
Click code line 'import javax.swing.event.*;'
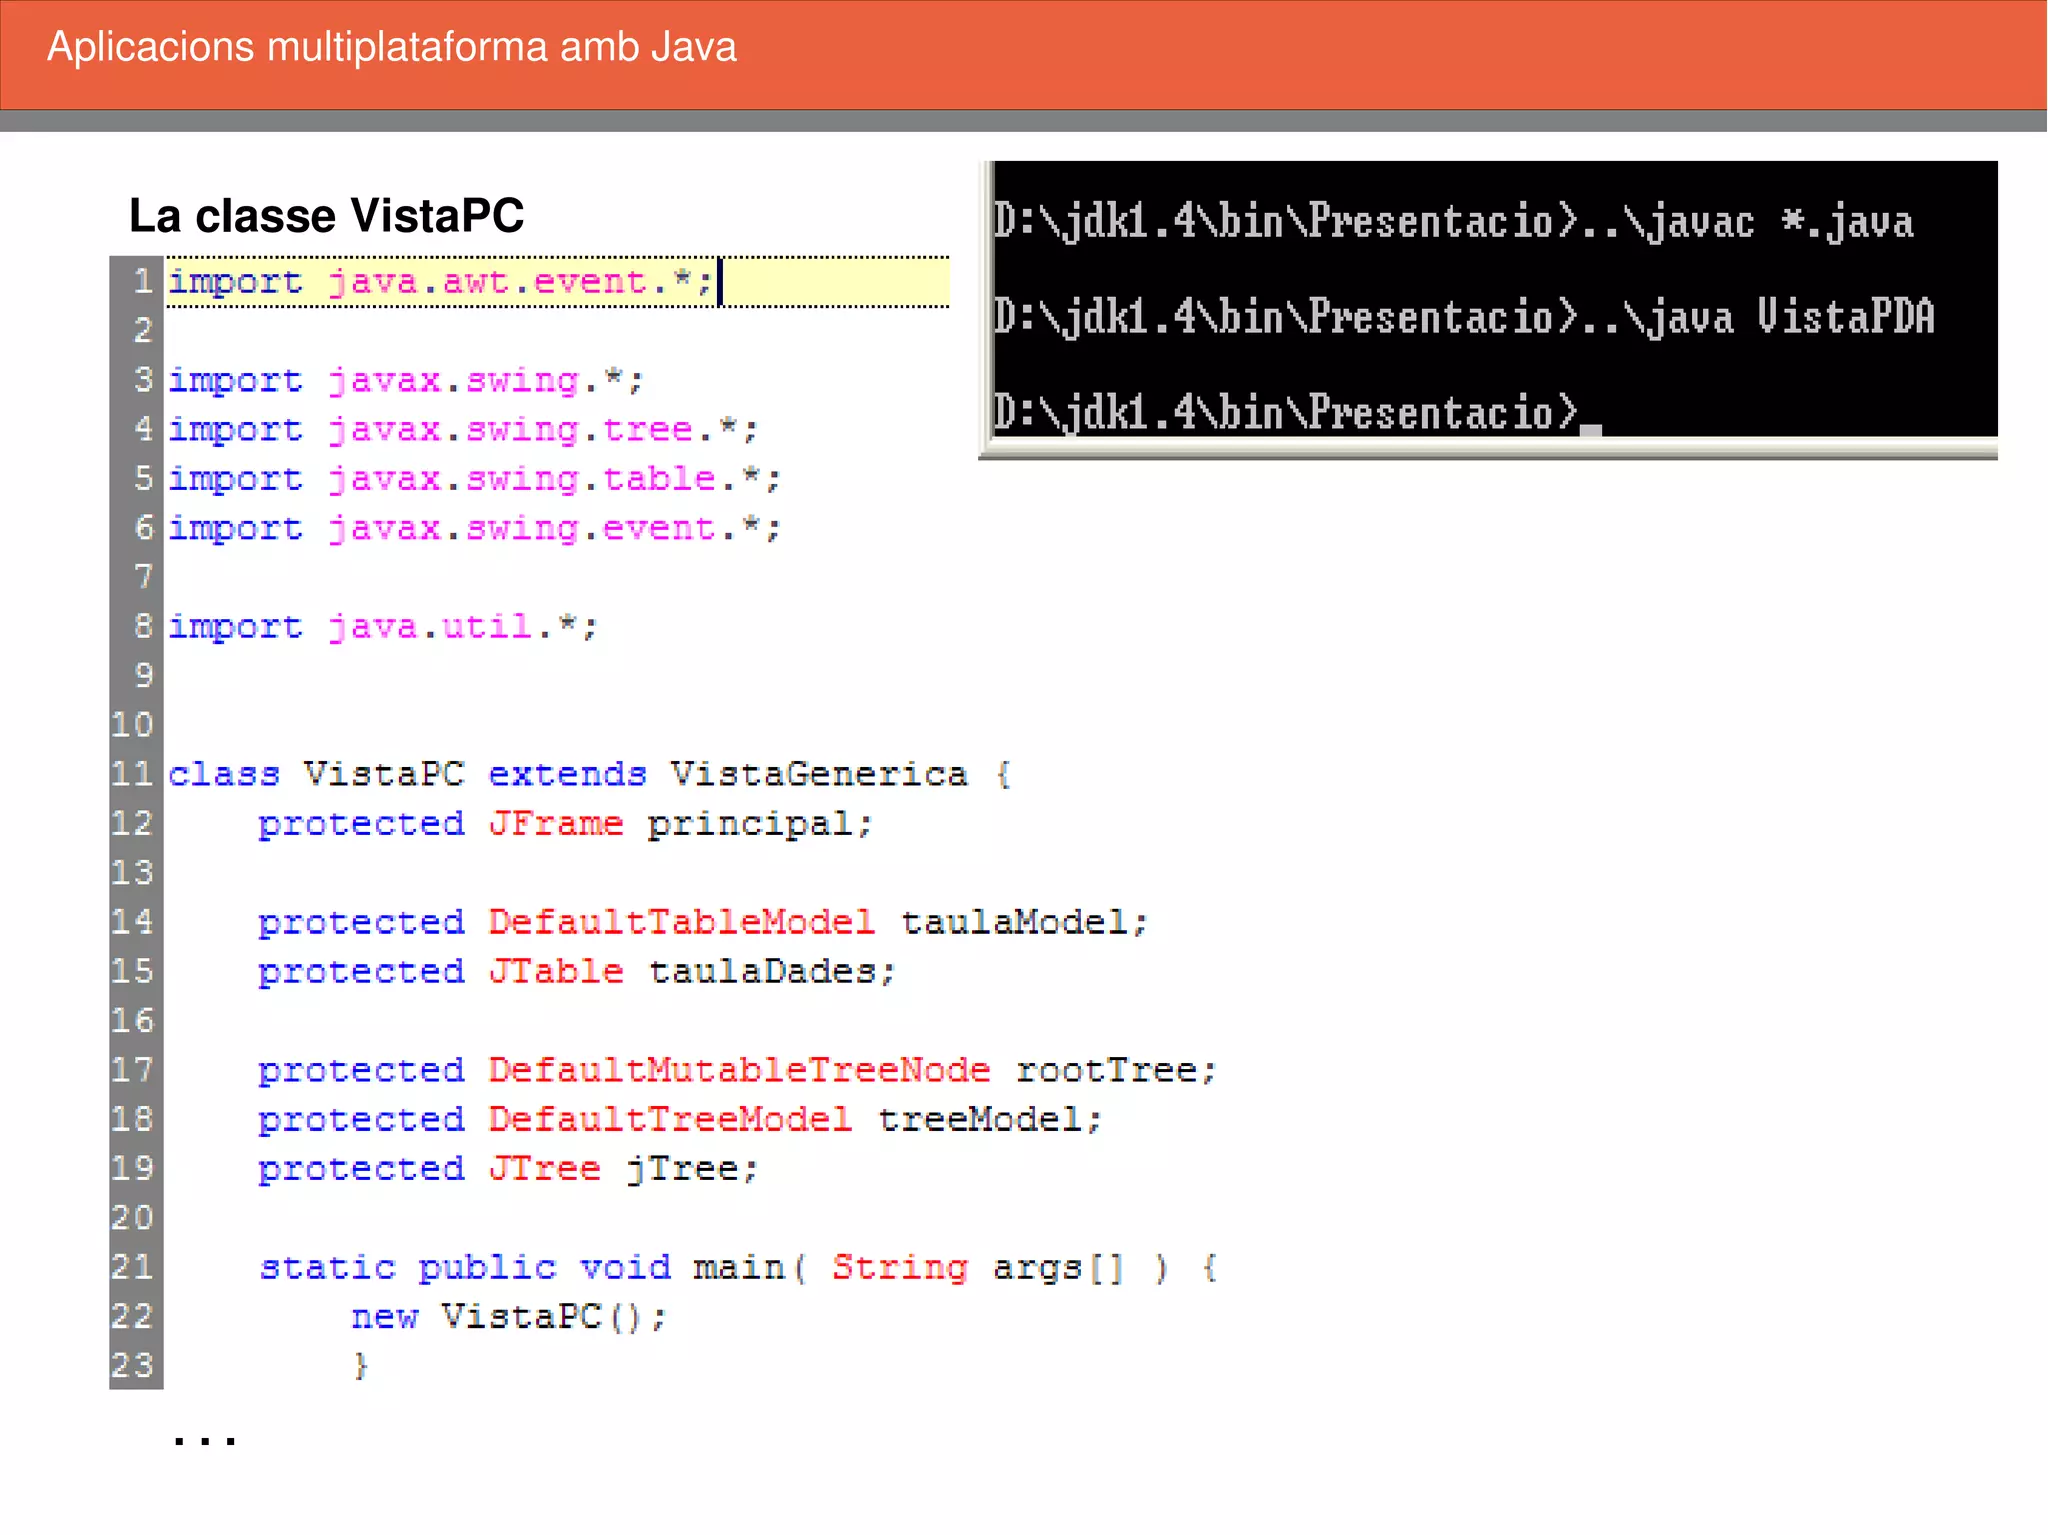coord(474,528)
